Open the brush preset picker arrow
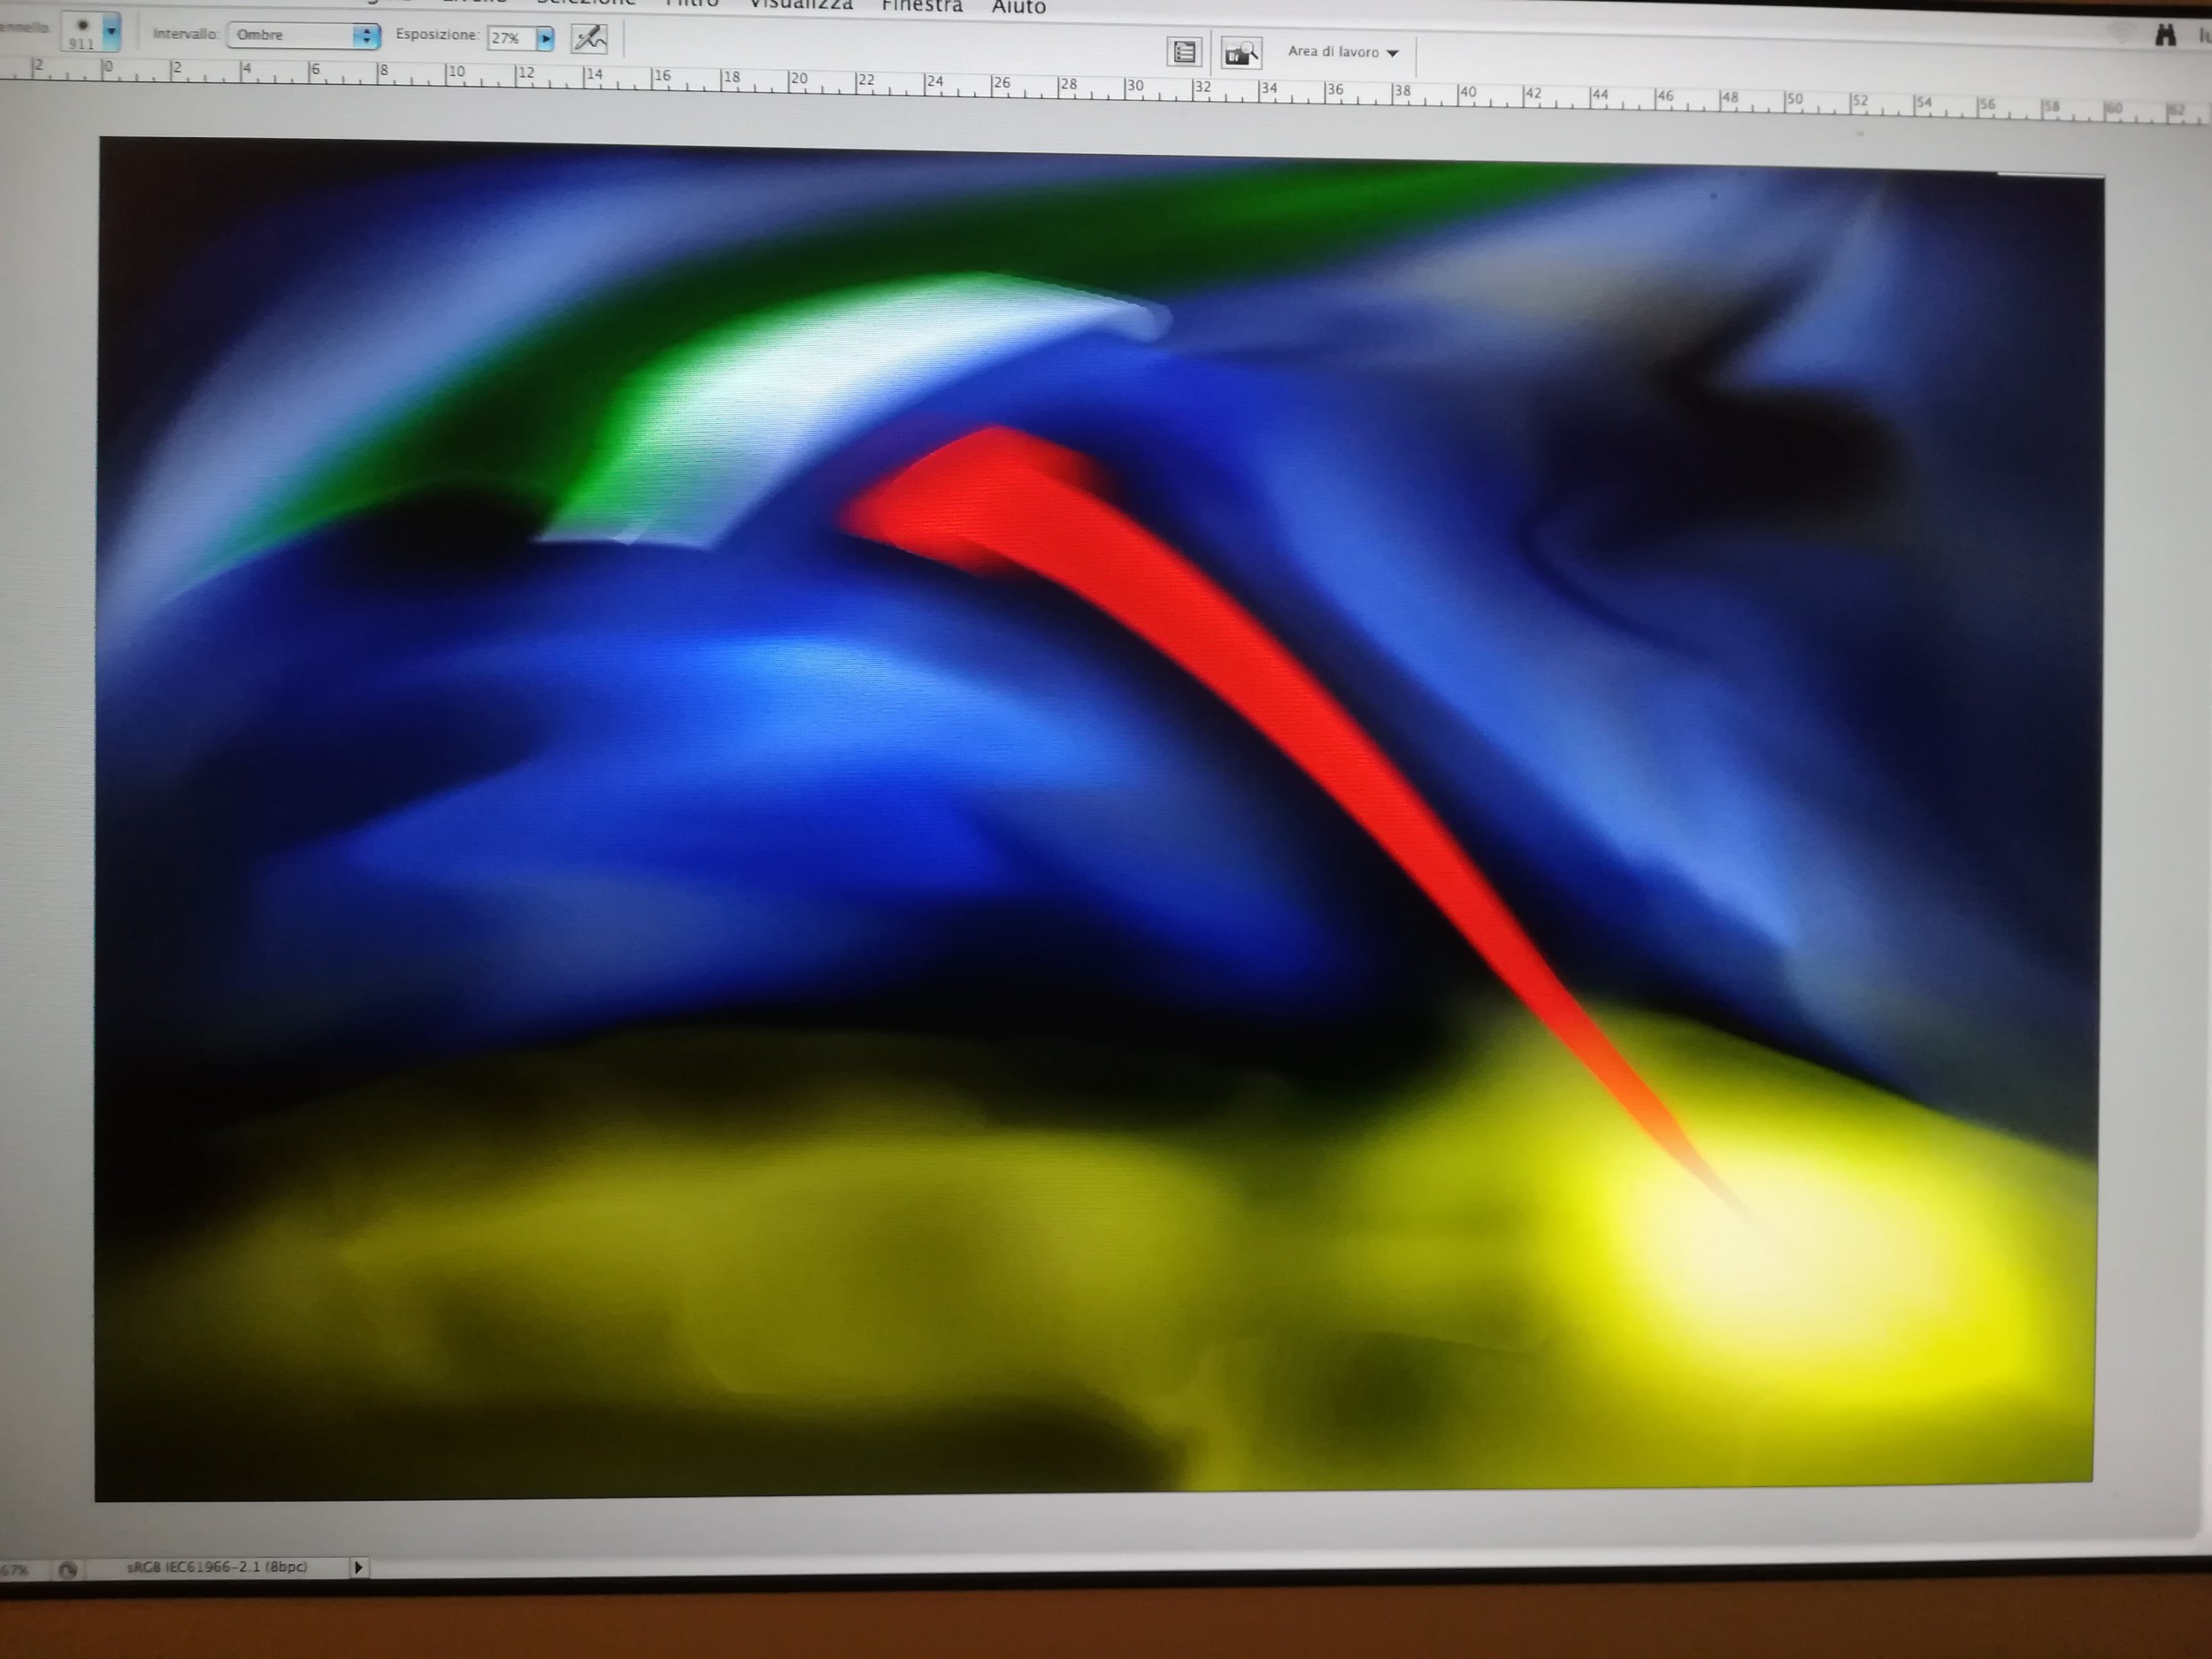This screenshot has height=1659, width=2212. click(112, 32)
